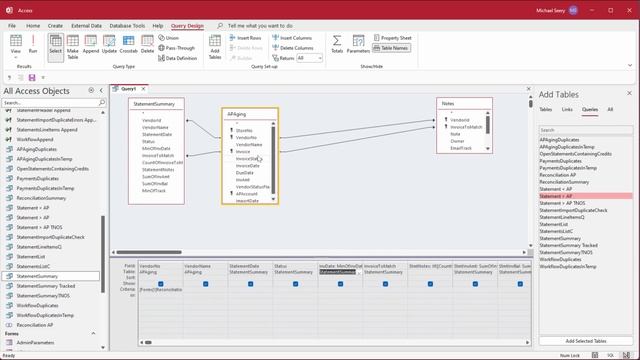Click Undo in the quick access toolbar

pyautogui.click(x=9, y=78)
